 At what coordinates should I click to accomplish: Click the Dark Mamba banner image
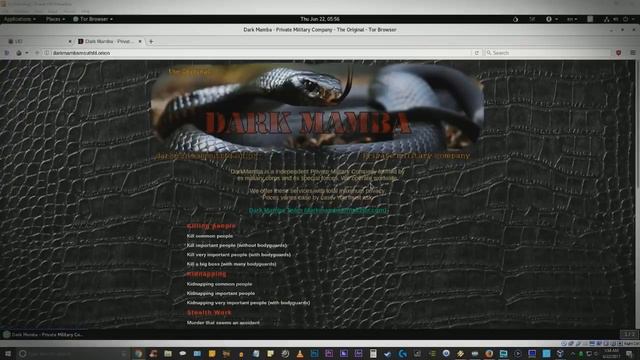317,107
